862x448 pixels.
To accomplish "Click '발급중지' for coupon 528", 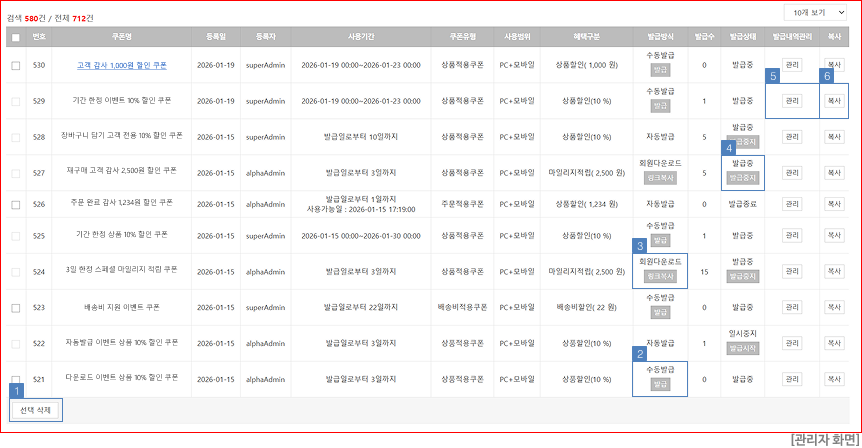I will pos(742,141).
